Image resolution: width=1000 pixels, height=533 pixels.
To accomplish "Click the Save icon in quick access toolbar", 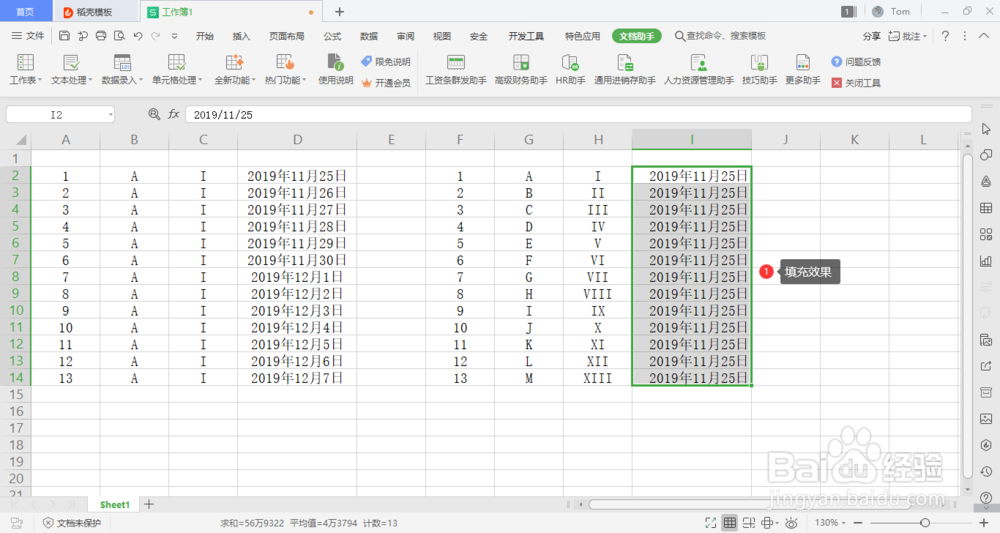I will point(64,36).
